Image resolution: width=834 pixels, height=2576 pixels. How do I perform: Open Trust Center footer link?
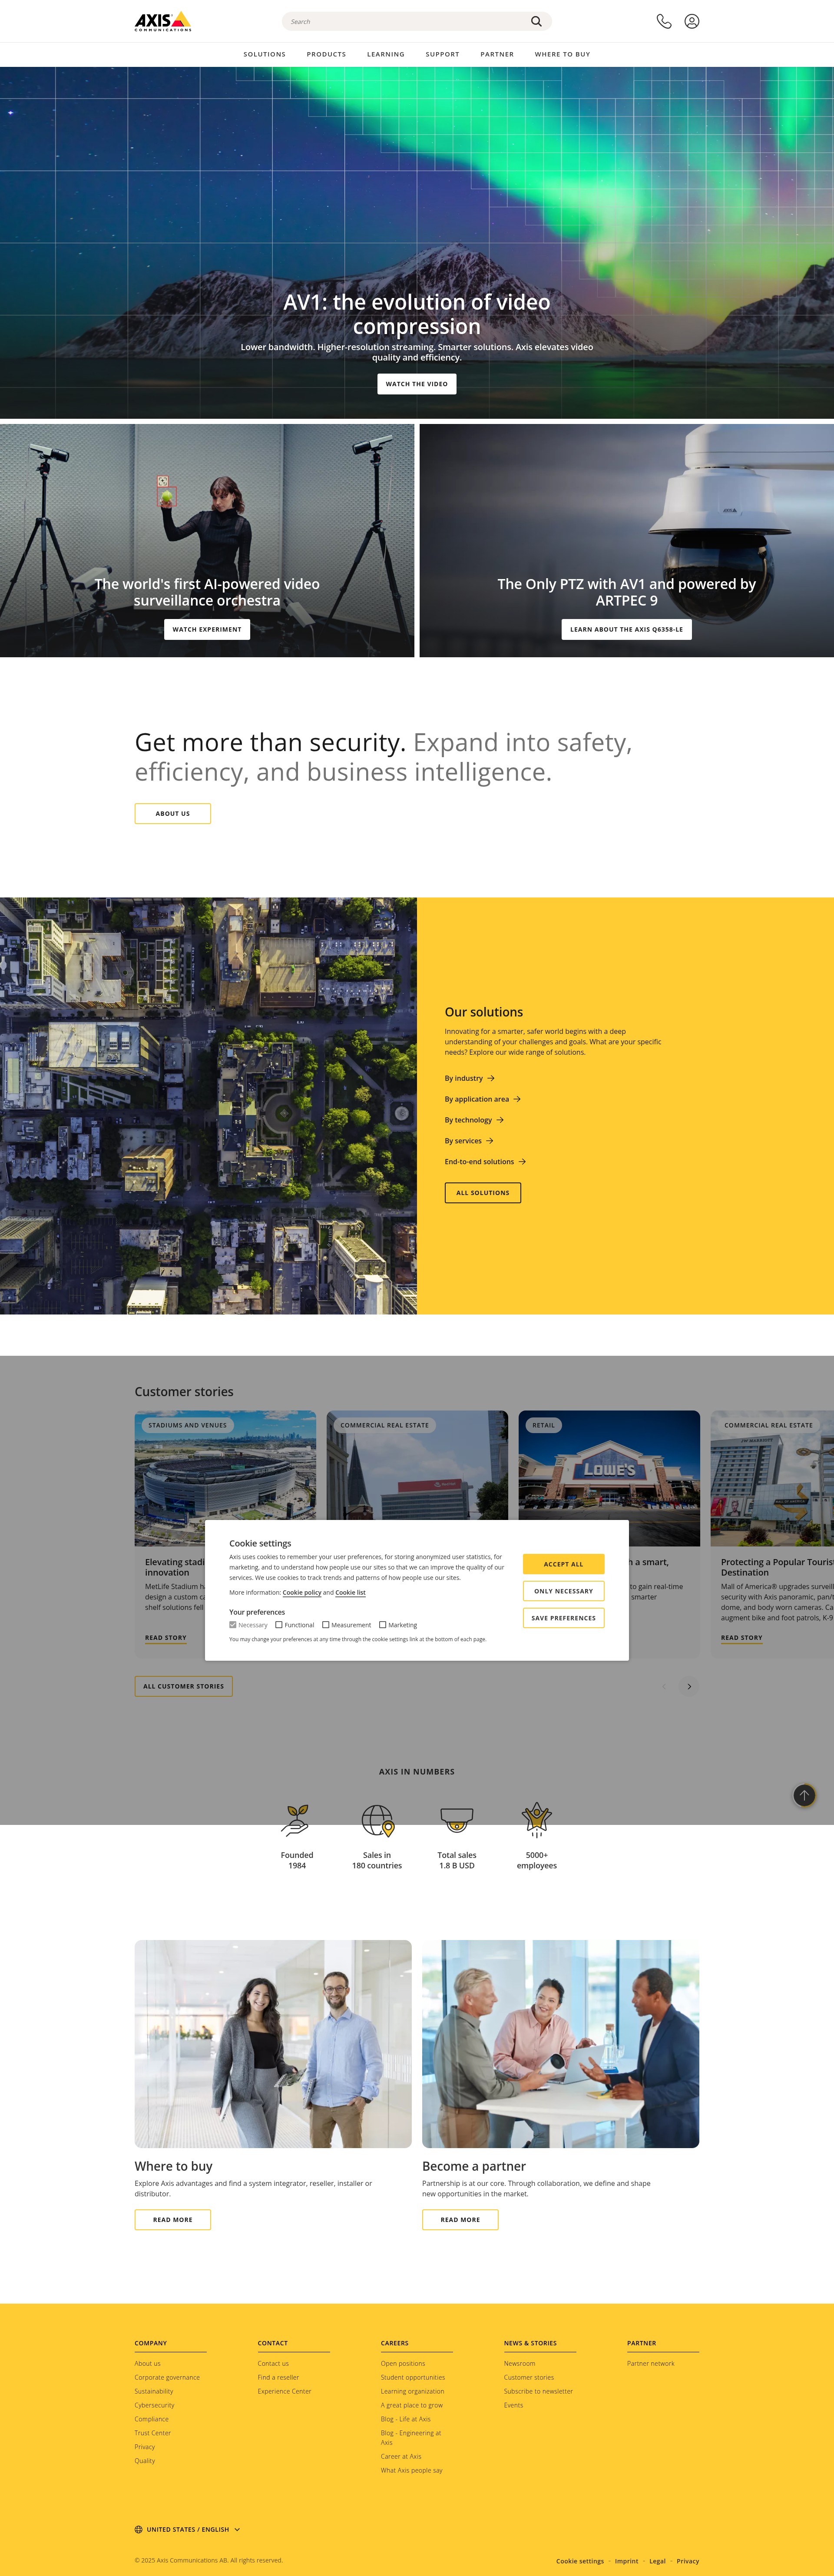click(153, 2433)
